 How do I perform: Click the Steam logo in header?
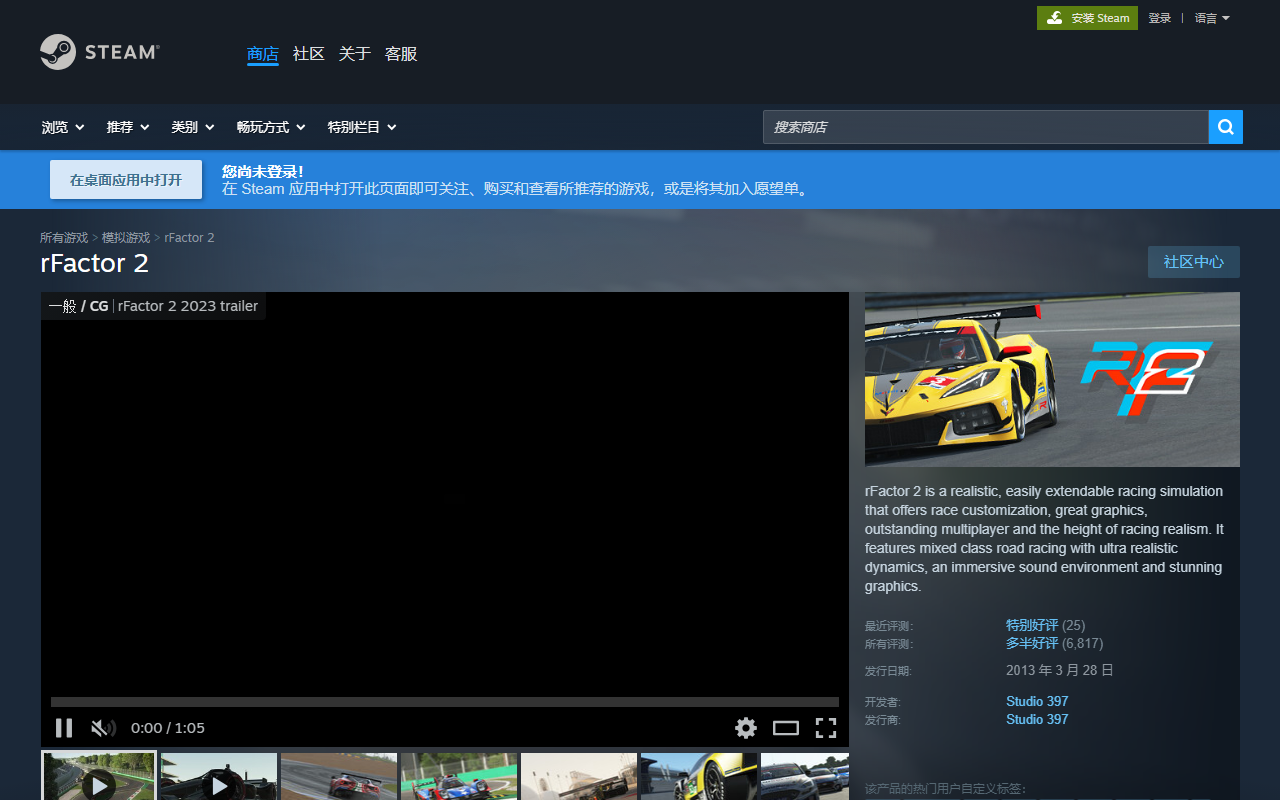click(99, 52)
